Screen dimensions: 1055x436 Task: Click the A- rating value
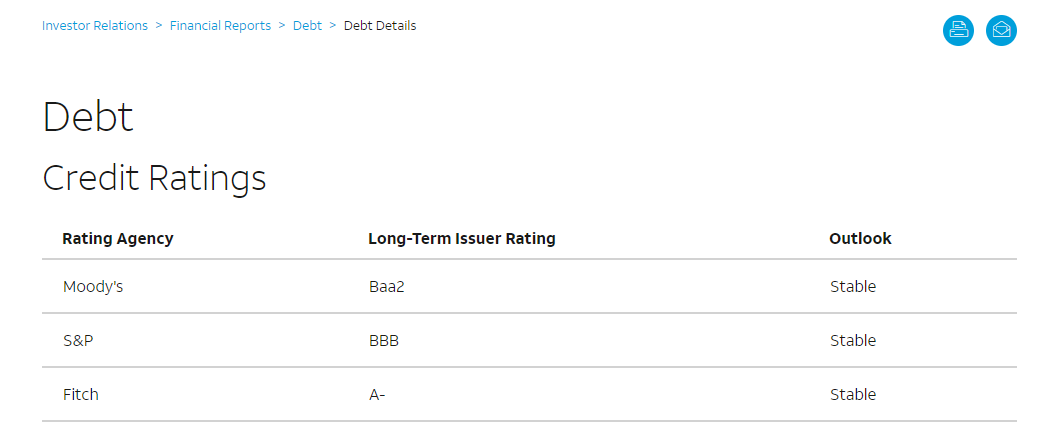[x=377, y=394]
